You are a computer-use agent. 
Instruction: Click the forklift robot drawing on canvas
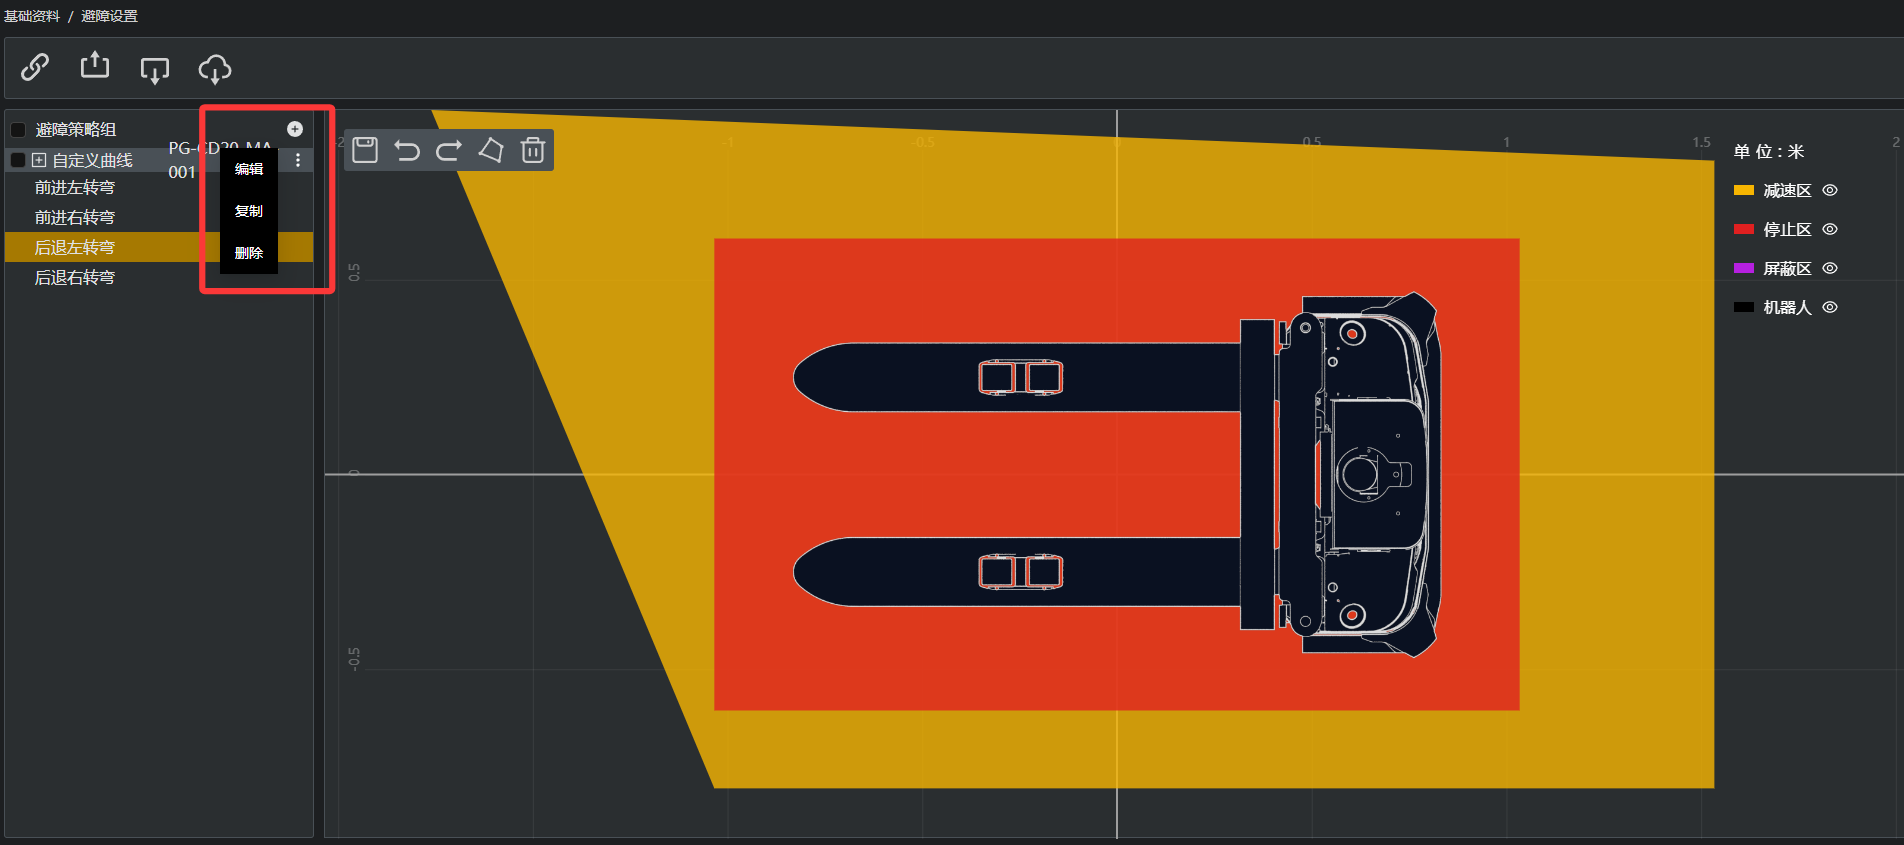coord(1117,474)
